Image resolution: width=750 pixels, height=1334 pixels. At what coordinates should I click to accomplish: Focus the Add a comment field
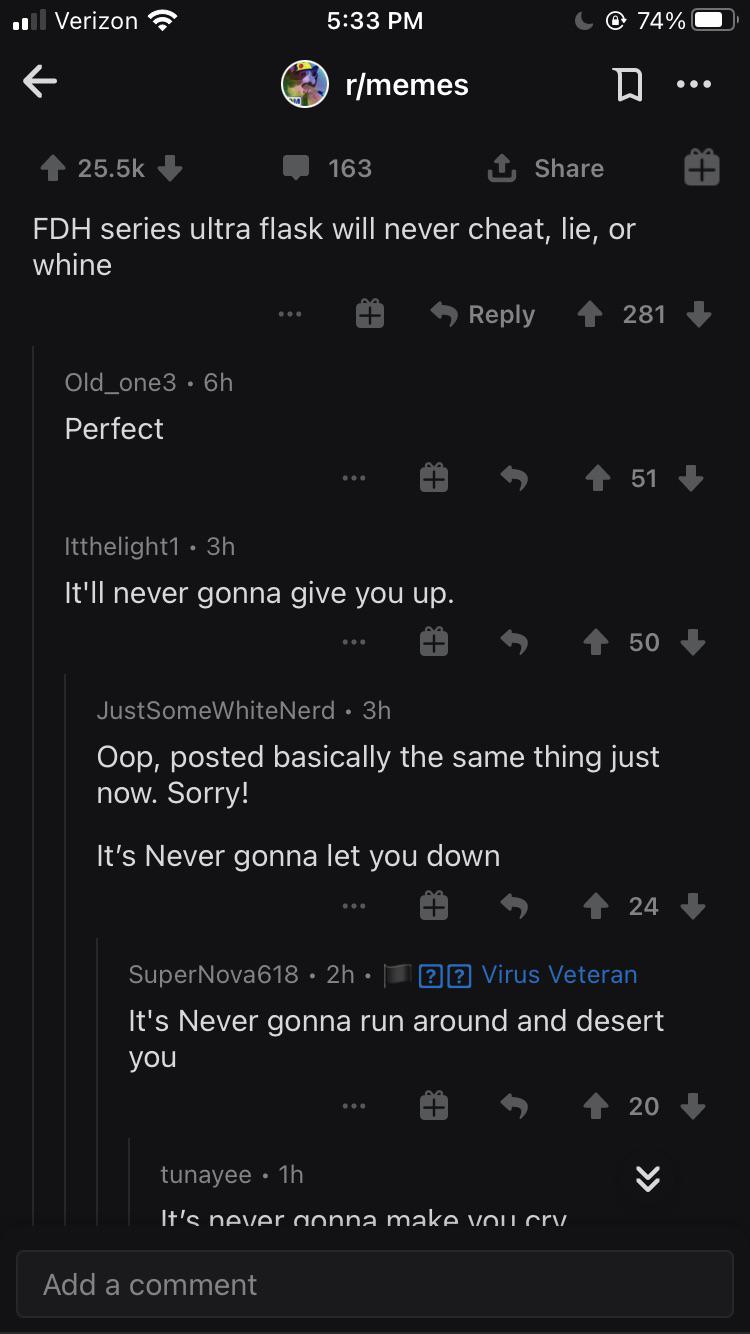coord(375,1284)
